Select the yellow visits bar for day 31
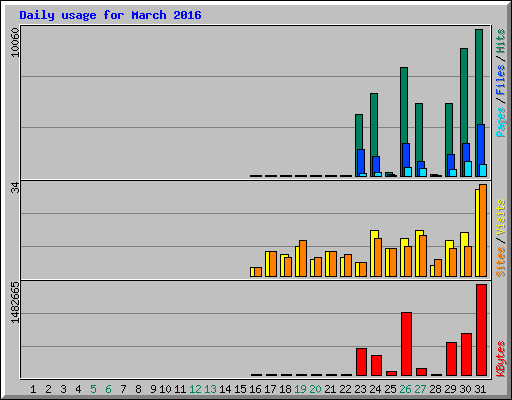Viewport: 512px width, 400px height. (477, 233)
